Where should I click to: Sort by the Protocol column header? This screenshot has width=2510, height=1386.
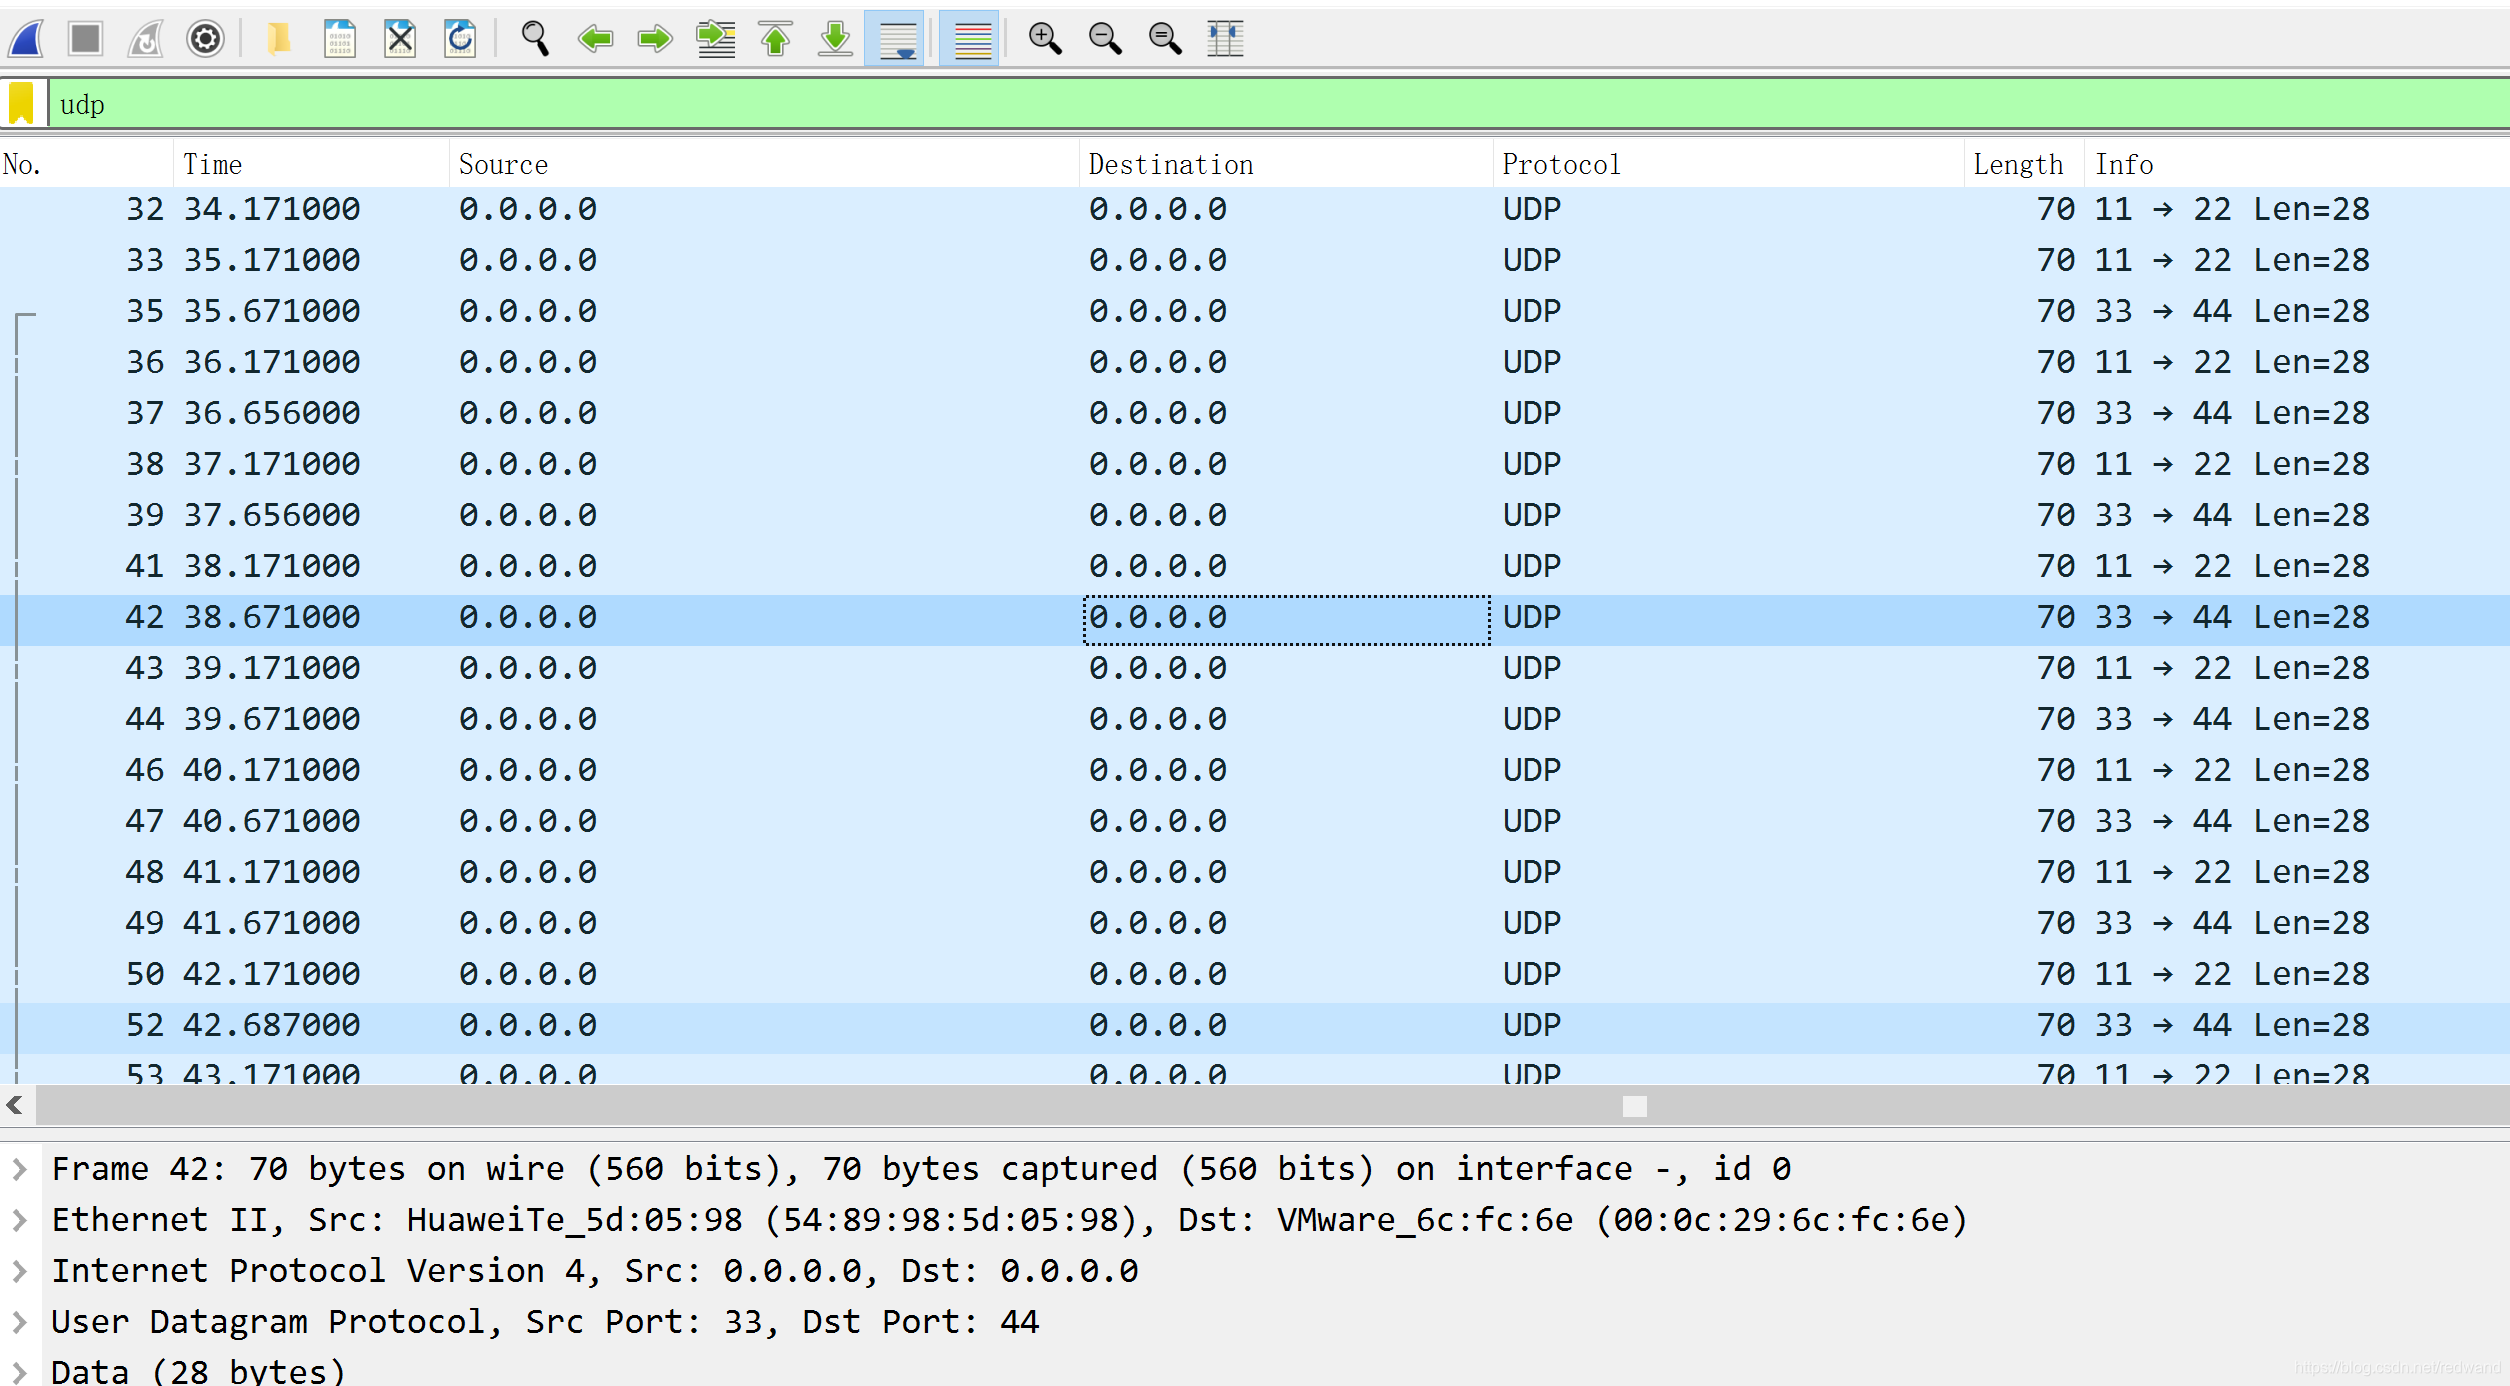[1729, 164]
